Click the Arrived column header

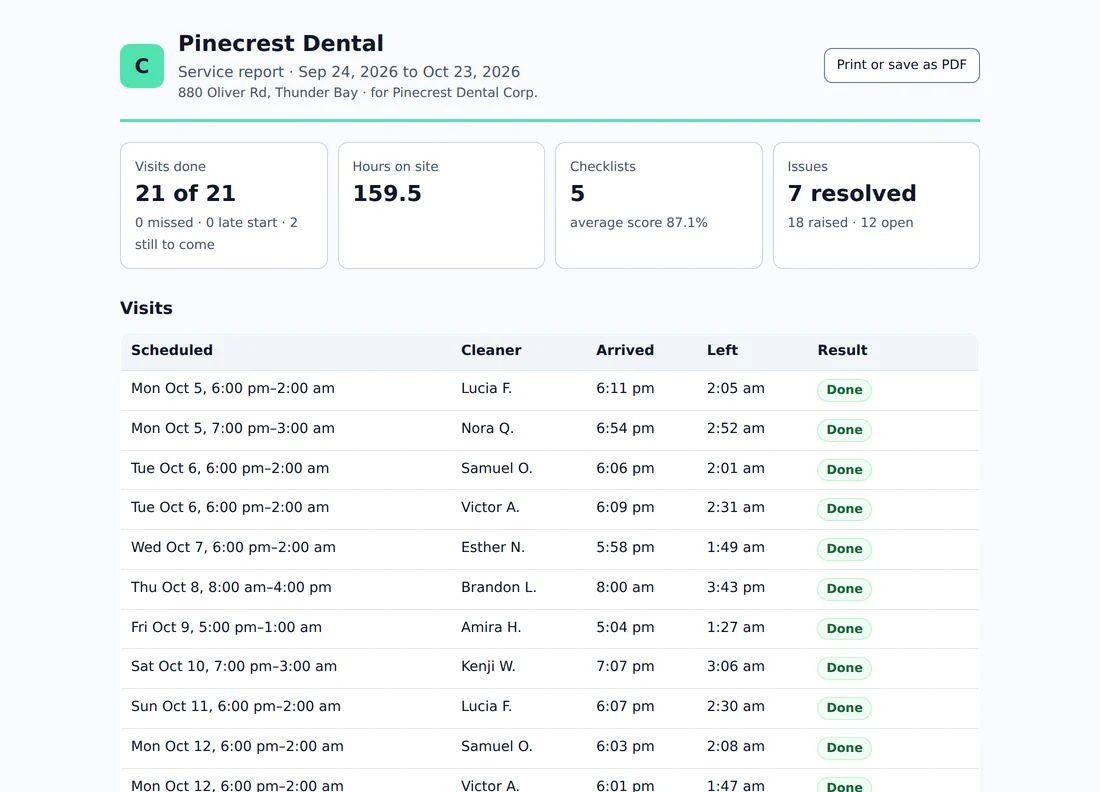(x=625, y=350)
